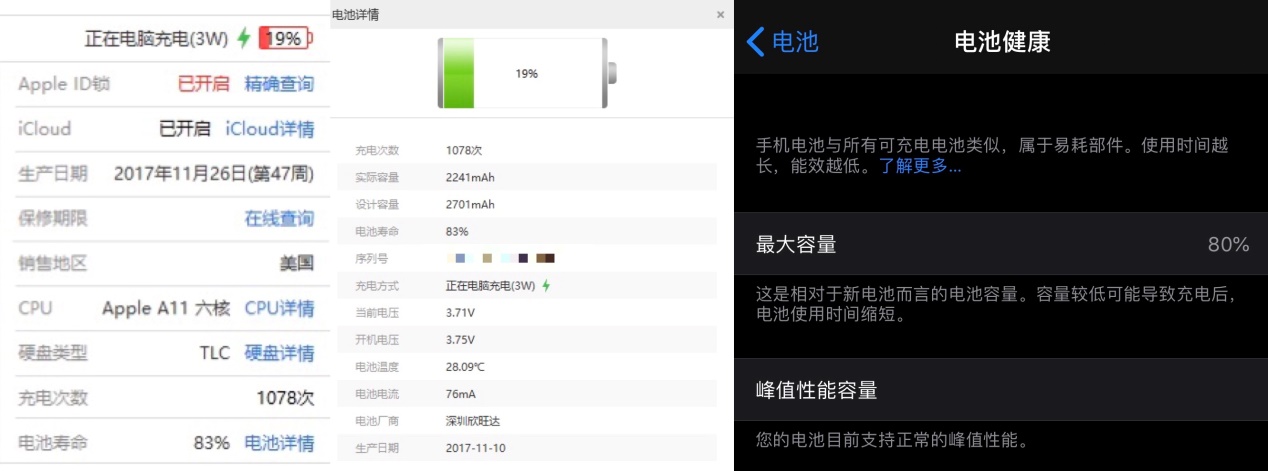Screen dimensions: 1268x471
Task: Click the charging bolt in the 充电方式 row
Action: coord(546,286)
